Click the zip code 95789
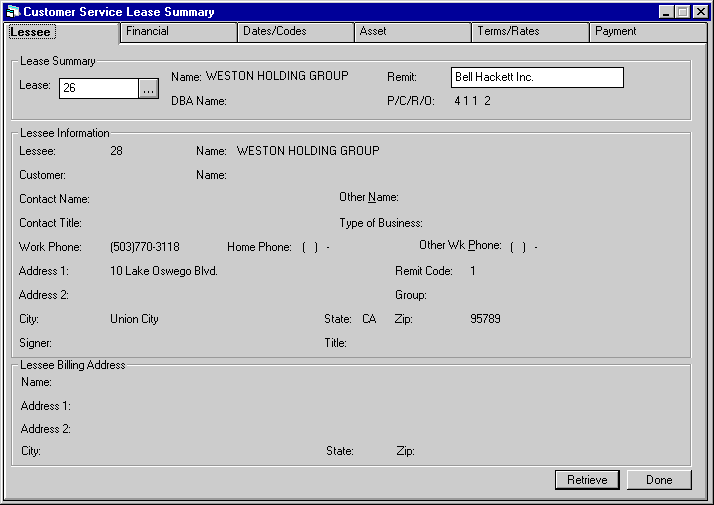The height and width of the screenshot is (505, 714). [485, 319]
